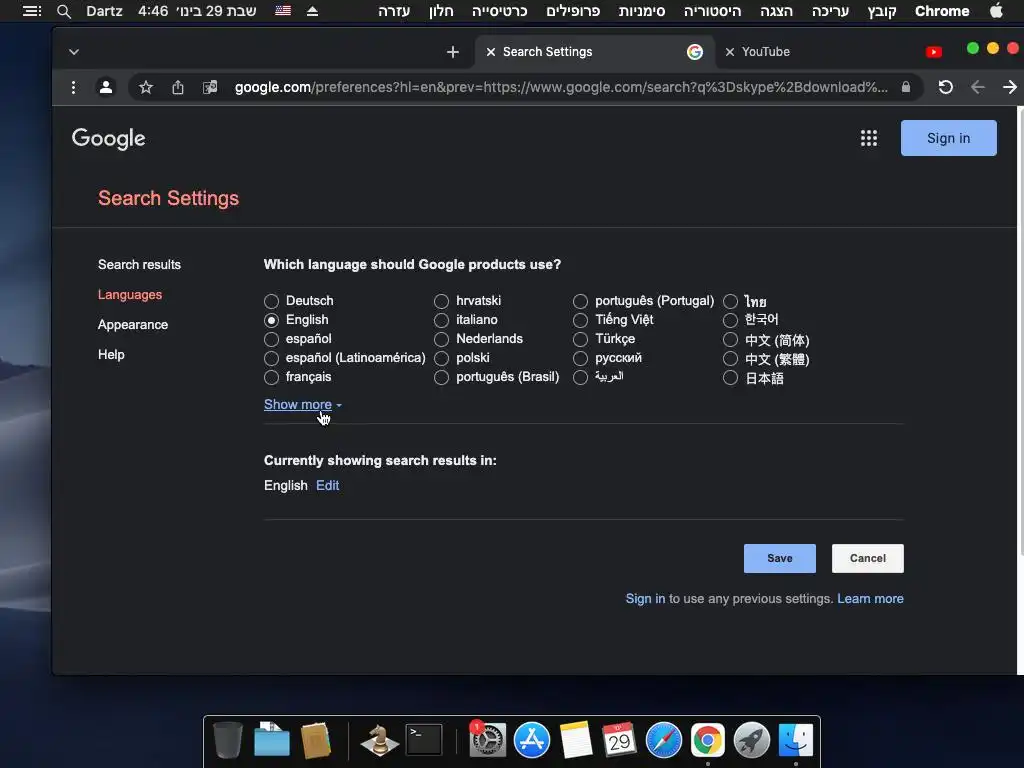
Task: Open the קובץ menu
Action: pos(882,10)
